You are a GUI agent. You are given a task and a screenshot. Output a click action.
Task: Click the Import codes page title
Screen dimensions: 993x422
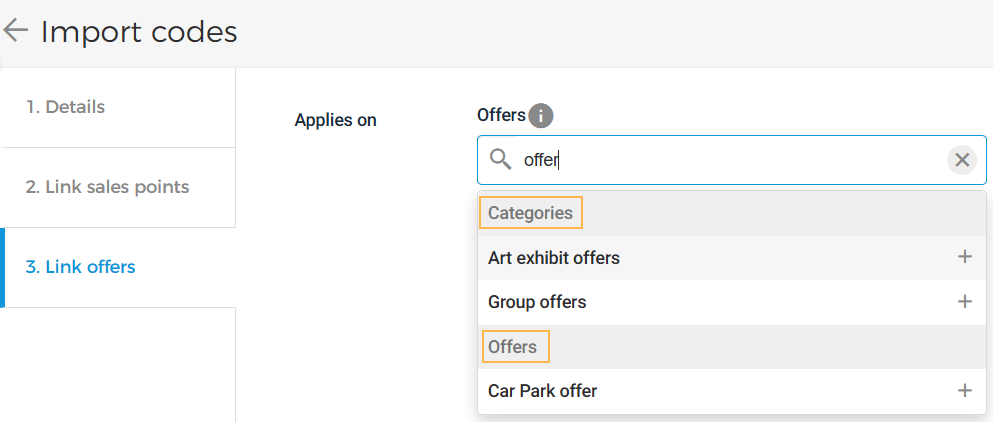[139, 32]
